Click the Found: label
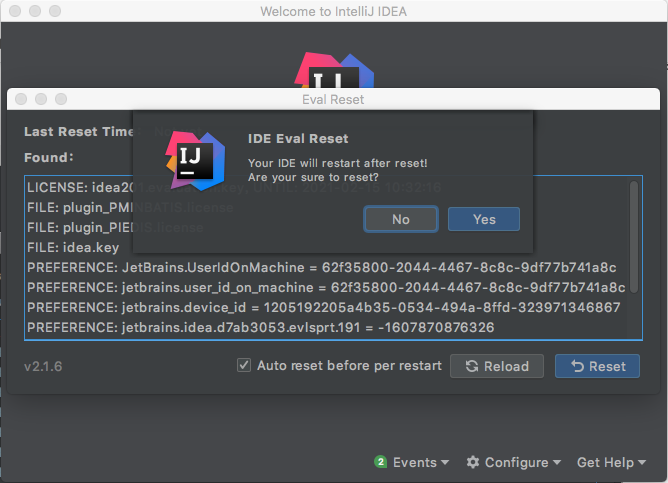Screen dimensions: 668x483 click(x=49, y=158)
